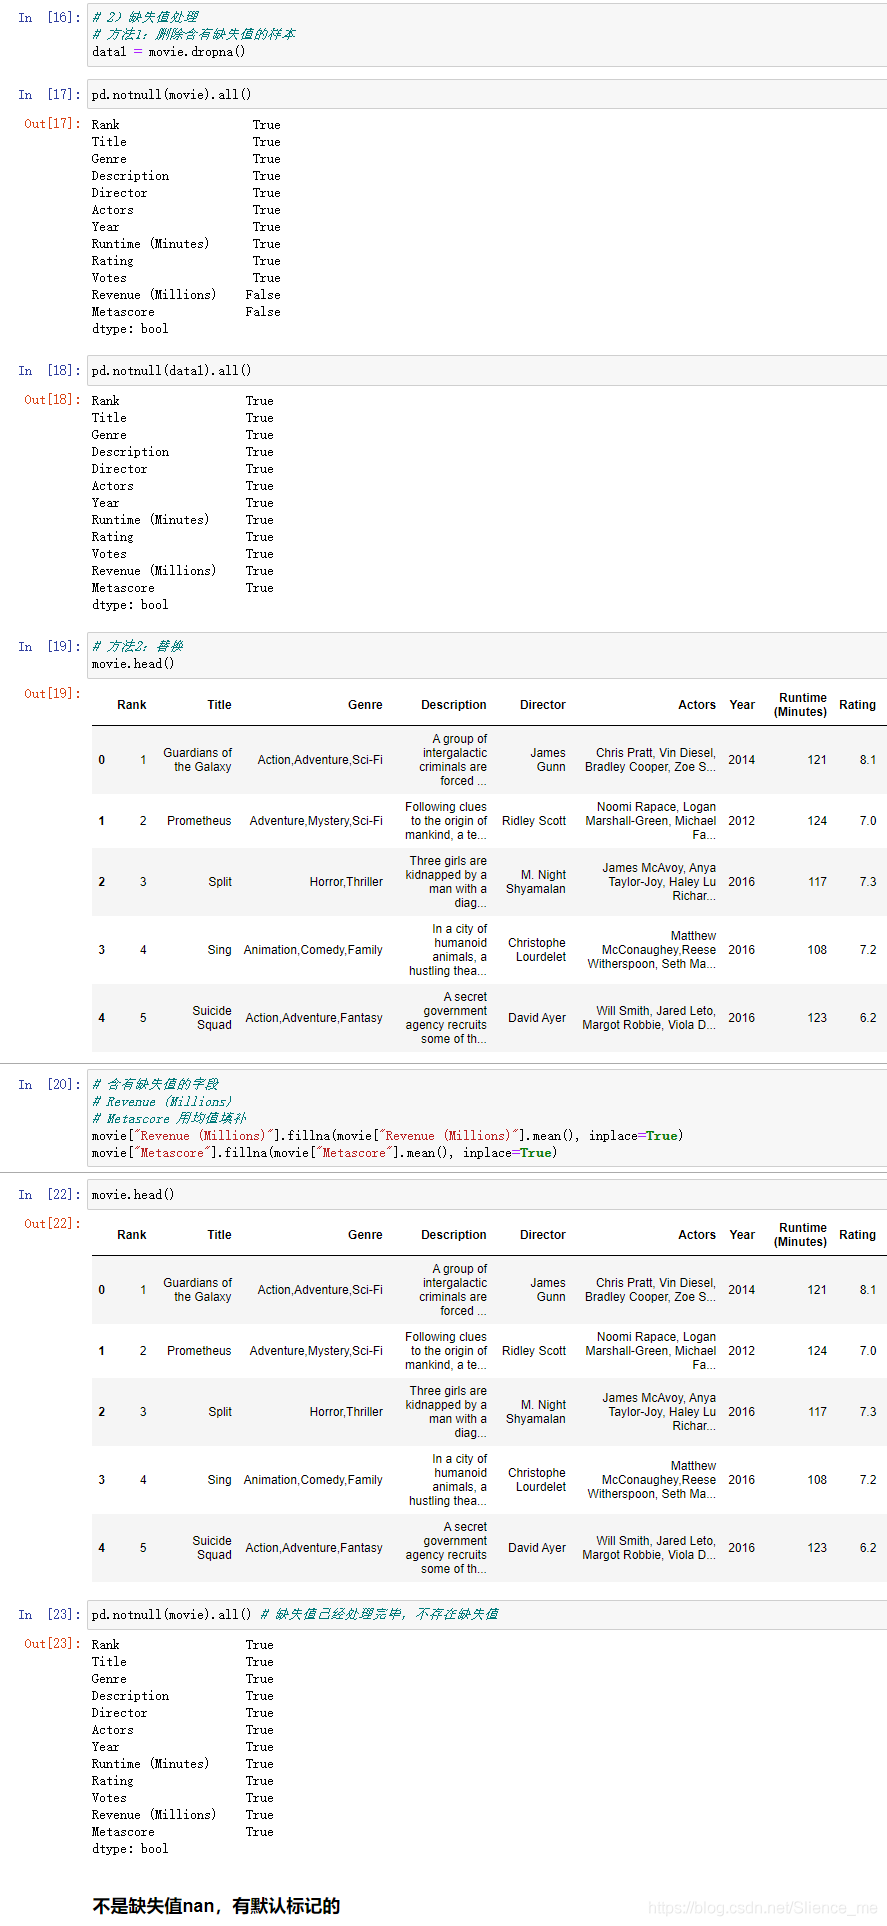887x1926 pixels.
Task: Click the Rating column header in Out[22] table
Action: click(857, 1235)
